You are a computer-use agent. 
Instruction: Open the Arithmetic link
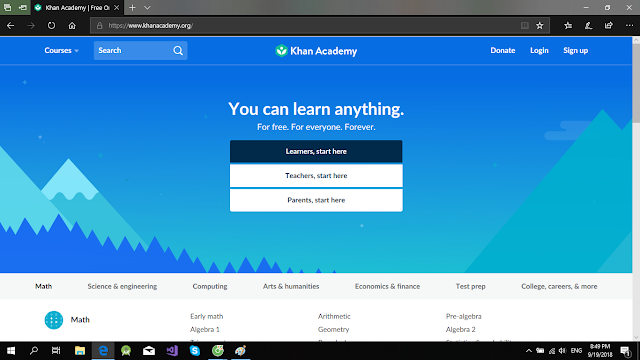(x=334, y=316)
